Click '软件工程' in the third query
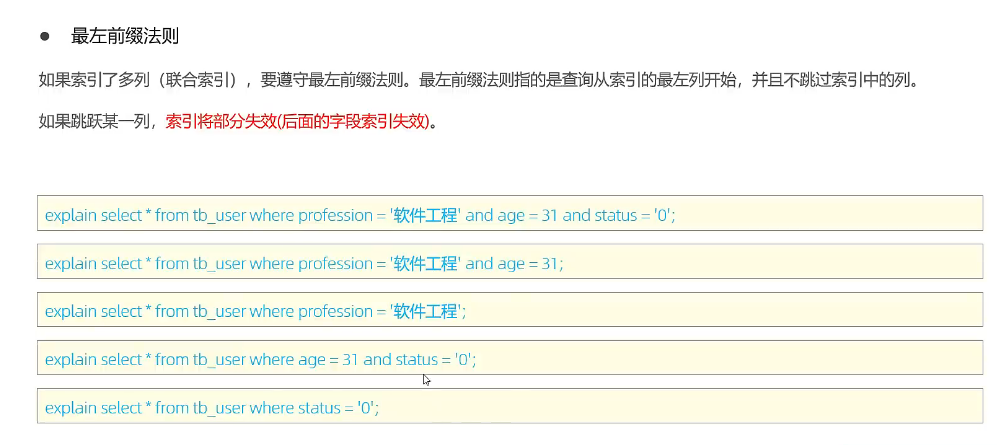Viewport: 997px width, 445px height. coord(424,311)
